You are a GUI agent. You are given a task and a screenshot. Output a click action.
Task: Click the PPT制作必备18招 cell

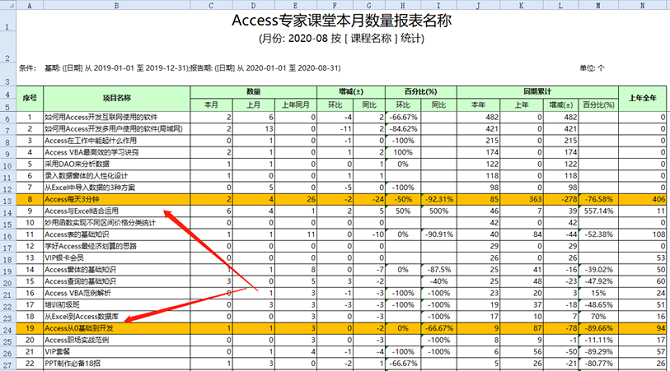(x=117, y=364)
